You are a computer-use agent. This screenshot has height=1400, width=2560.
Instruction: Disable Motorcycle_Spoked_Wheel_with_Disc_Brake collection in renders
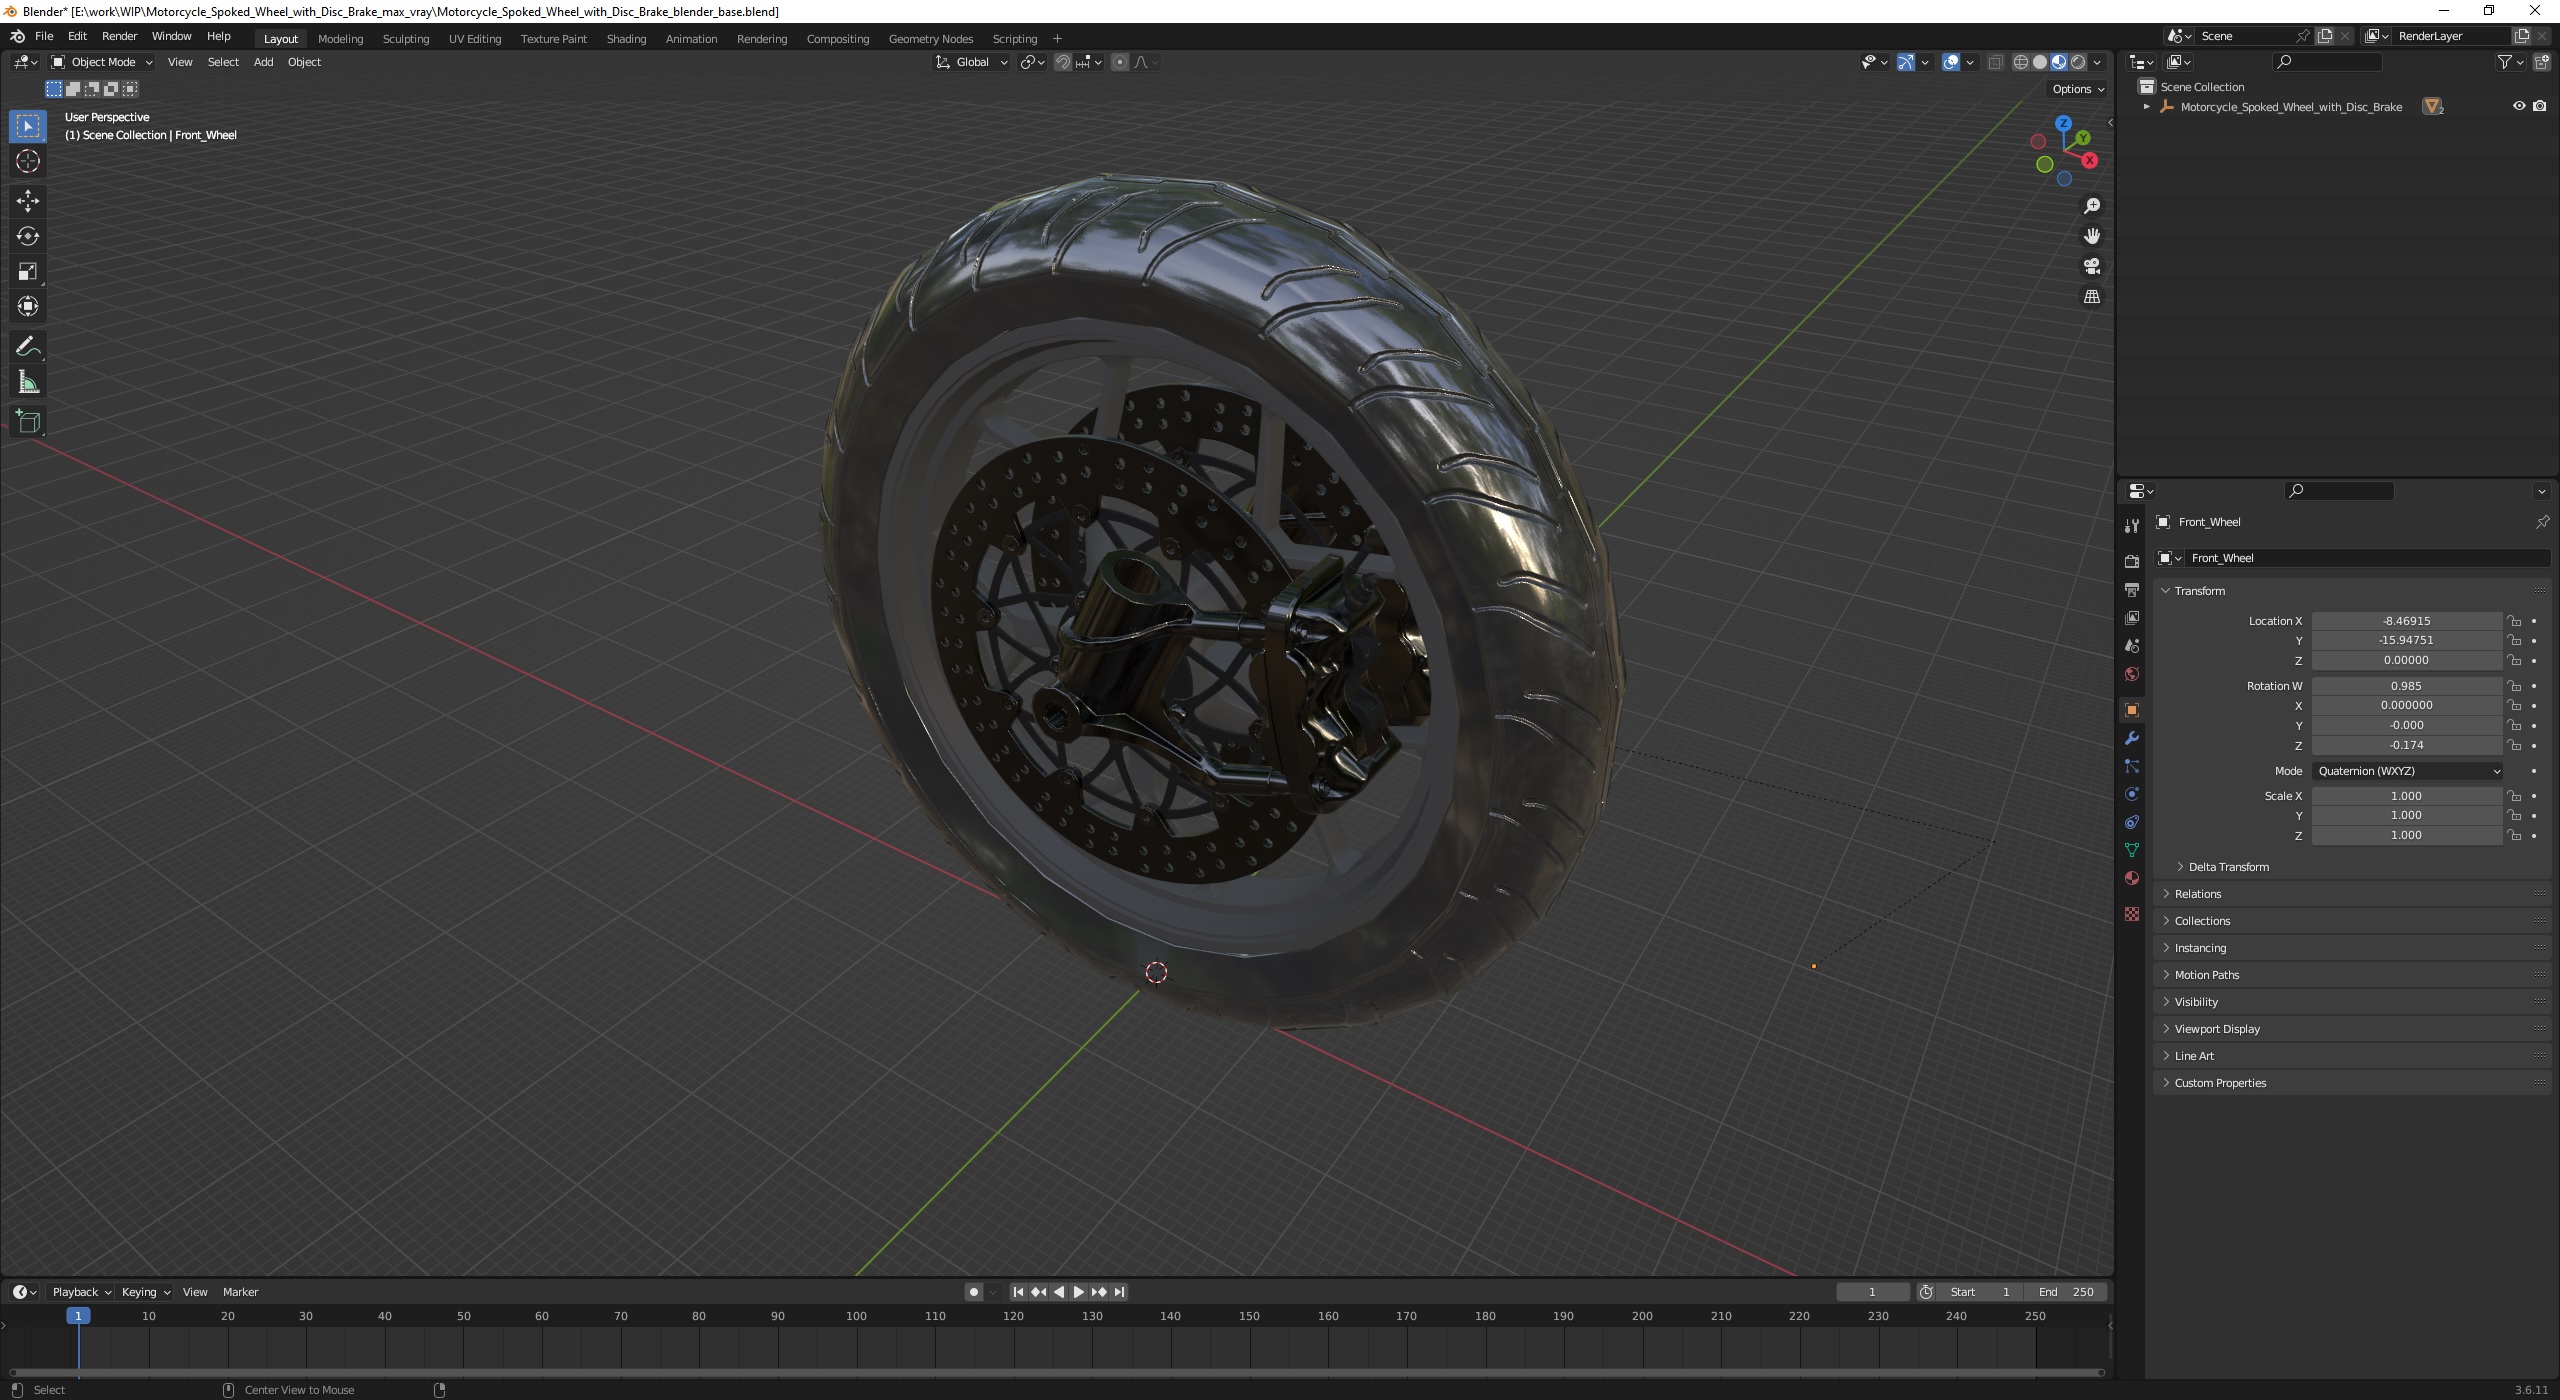[2540, 106]
